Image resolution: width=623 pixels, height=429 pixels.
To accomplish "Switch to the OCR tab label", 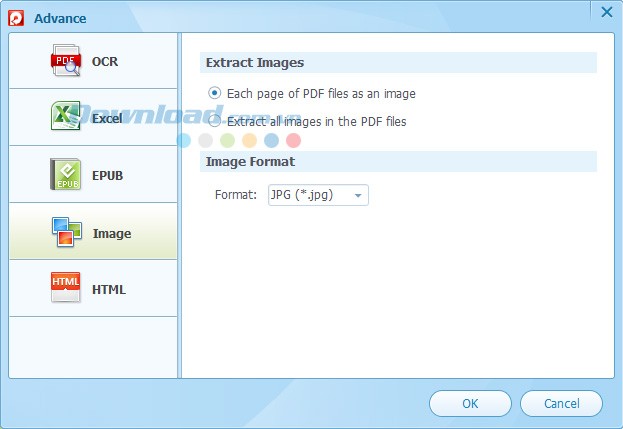I will point(105,62).
